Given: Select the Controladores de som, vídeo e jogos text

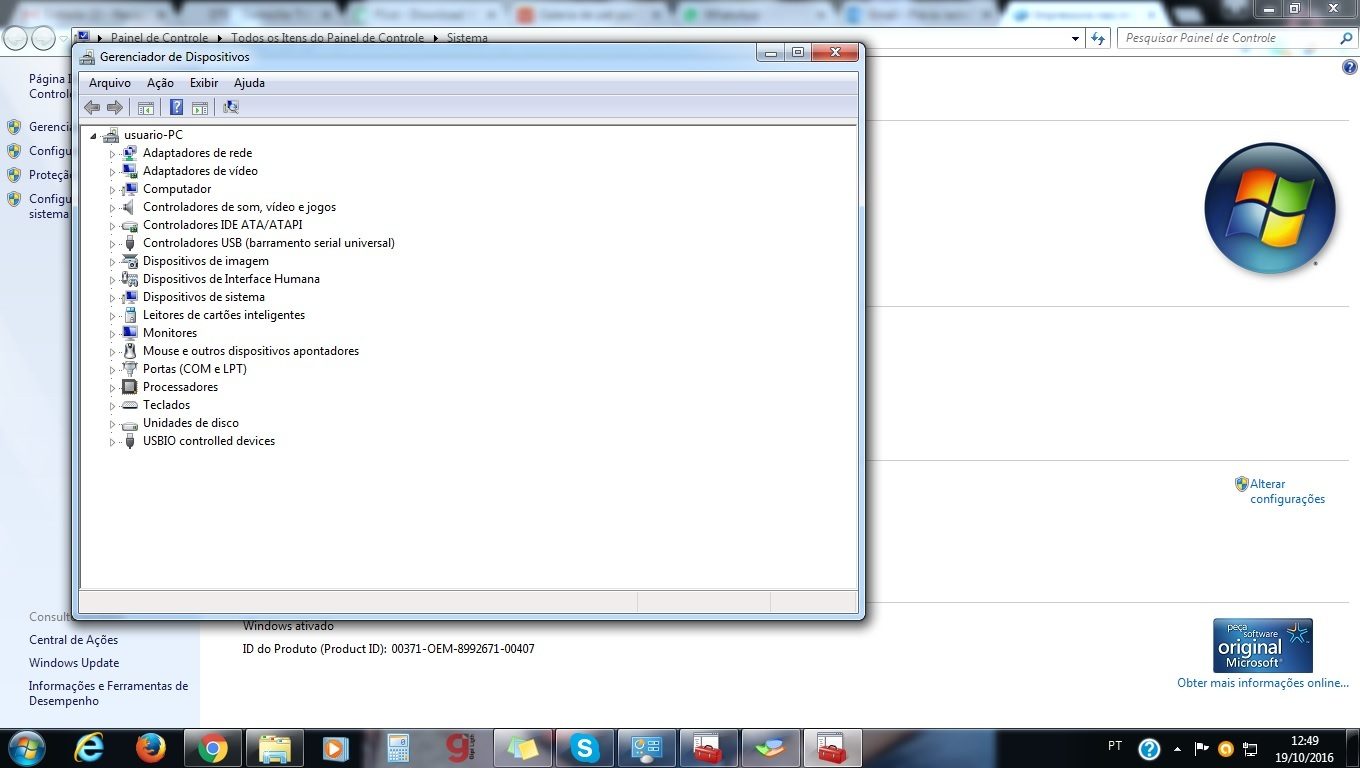Looking at the screenshot, I should click(239, 207).
